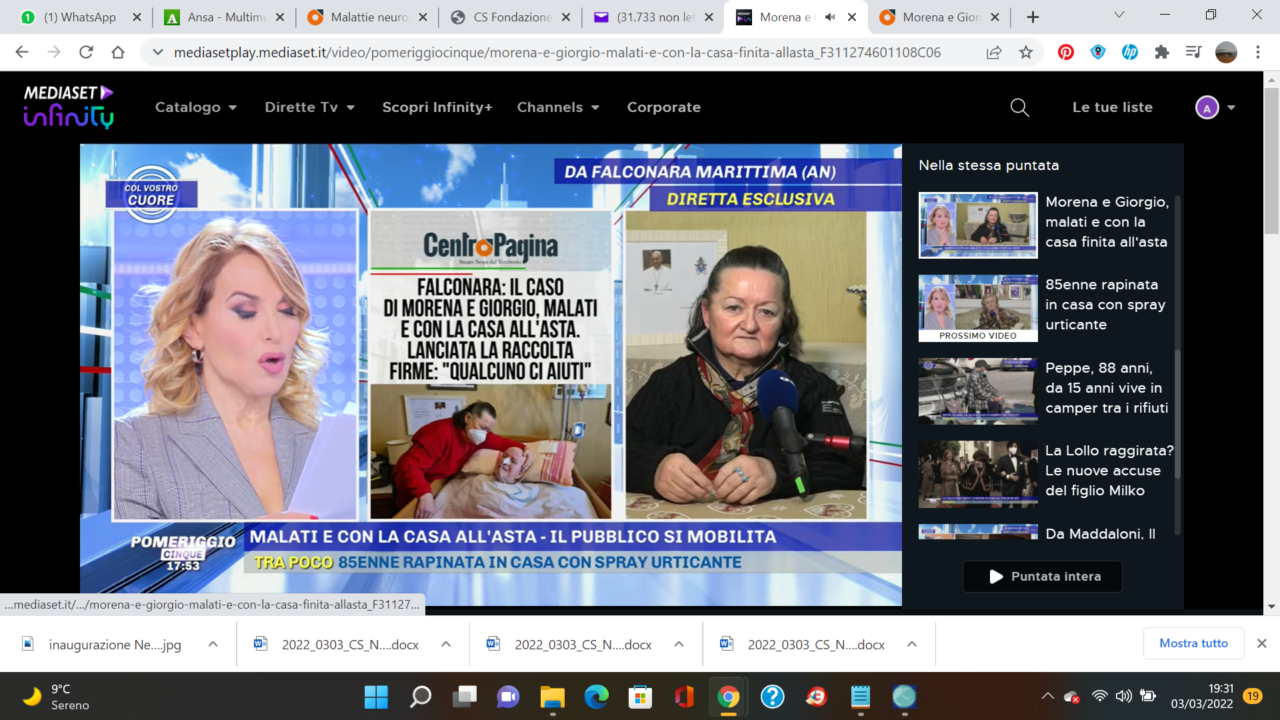
Task: Mute audio on the active Morena tab
Action: [x=829, y=17]
